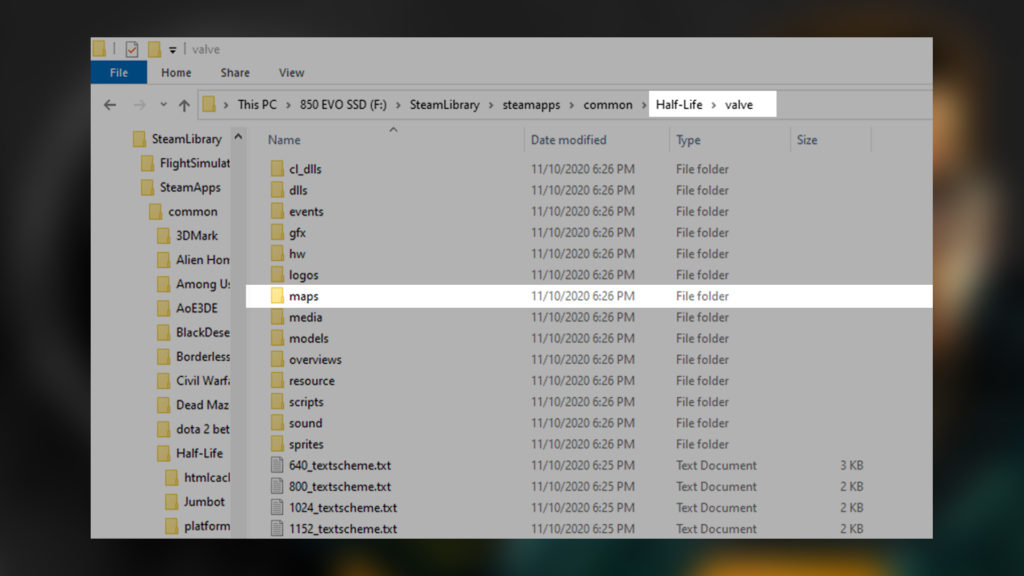Select the sprites folder icon
1024x576 pixels.
[x=277, y=444]
